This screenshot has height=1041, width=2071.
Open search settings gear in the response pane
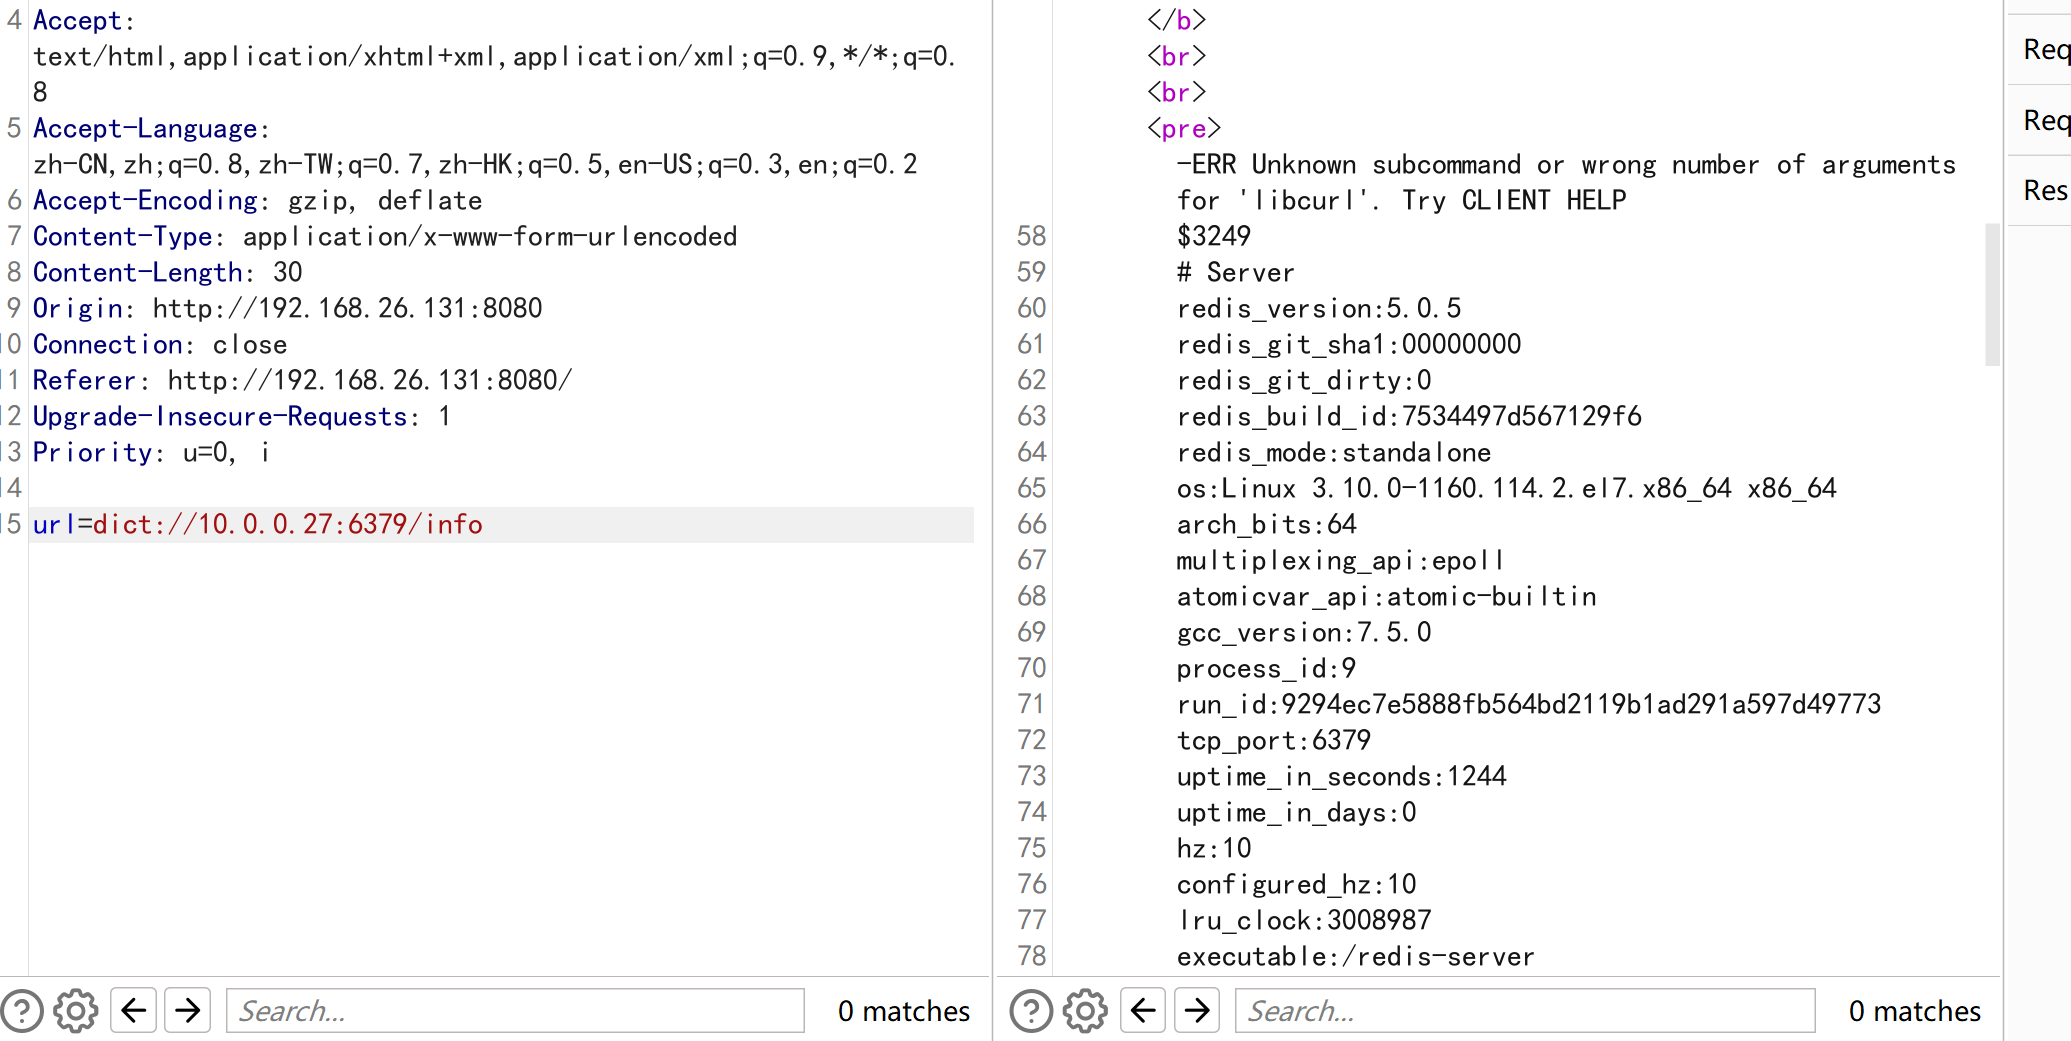point(1085,1011)
